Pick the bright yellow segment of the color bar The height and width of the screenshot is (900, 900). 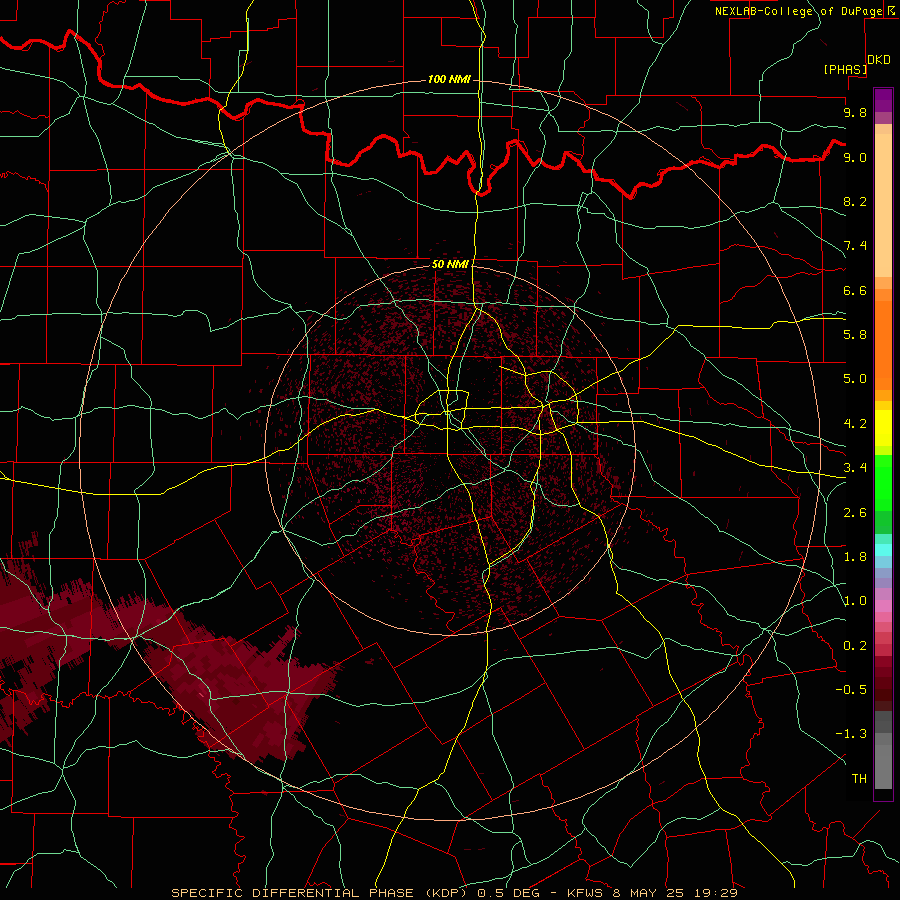pos(883,428)
